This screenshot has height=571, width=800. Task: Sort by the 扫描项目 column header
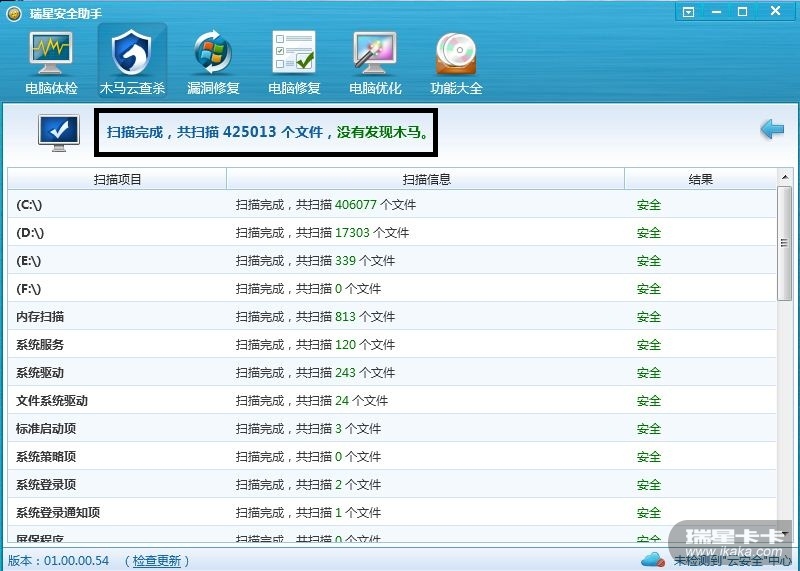pyautogui.click(x=117, y=180)
